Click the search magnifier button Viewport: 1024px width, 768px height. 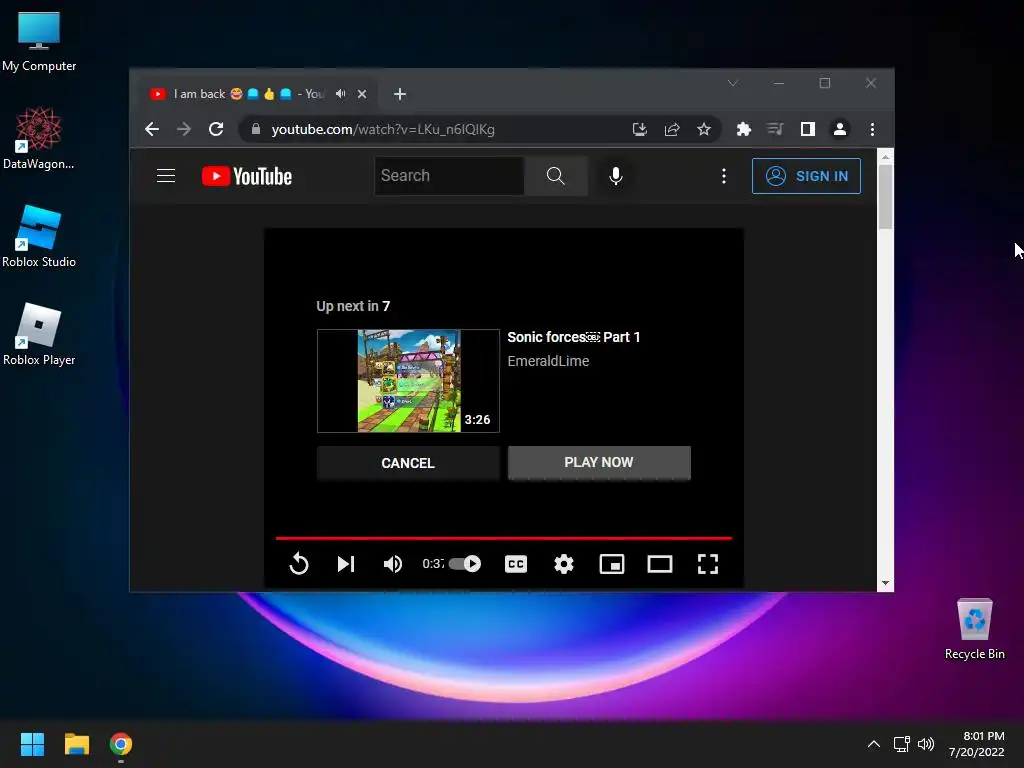click(556, 176)
